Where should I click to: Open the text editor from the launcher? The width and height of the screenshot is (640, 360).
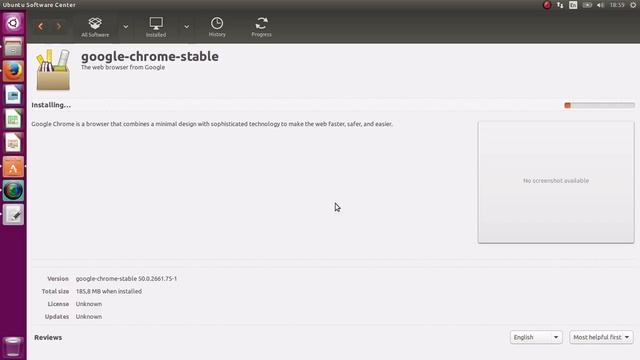(x=13, y=215)
